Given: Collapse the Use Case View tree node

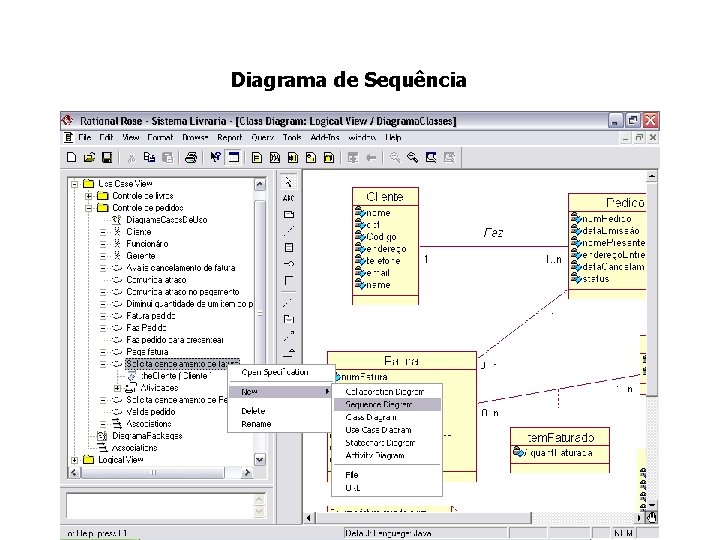Looking at the screenshot, I should 74,184.
